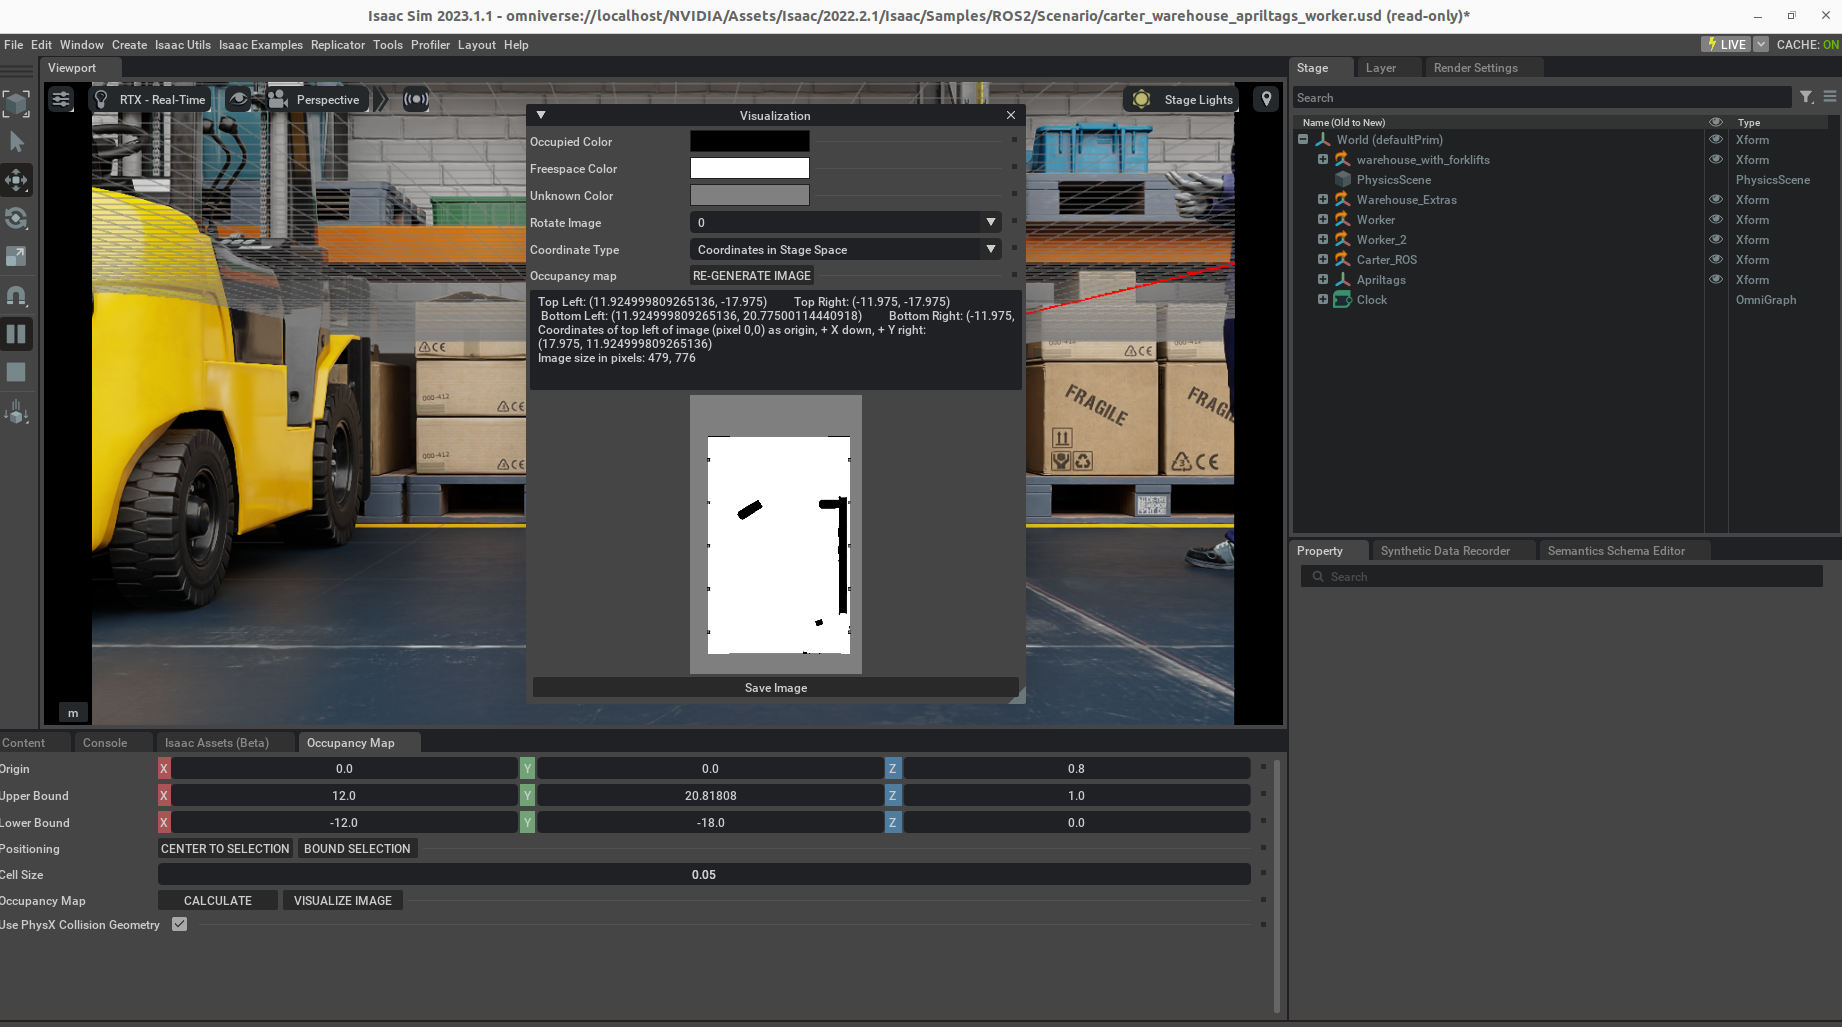
Task: Open the Rotate Image dropdown
Action: pyautogui.click(x=845, y=222)
